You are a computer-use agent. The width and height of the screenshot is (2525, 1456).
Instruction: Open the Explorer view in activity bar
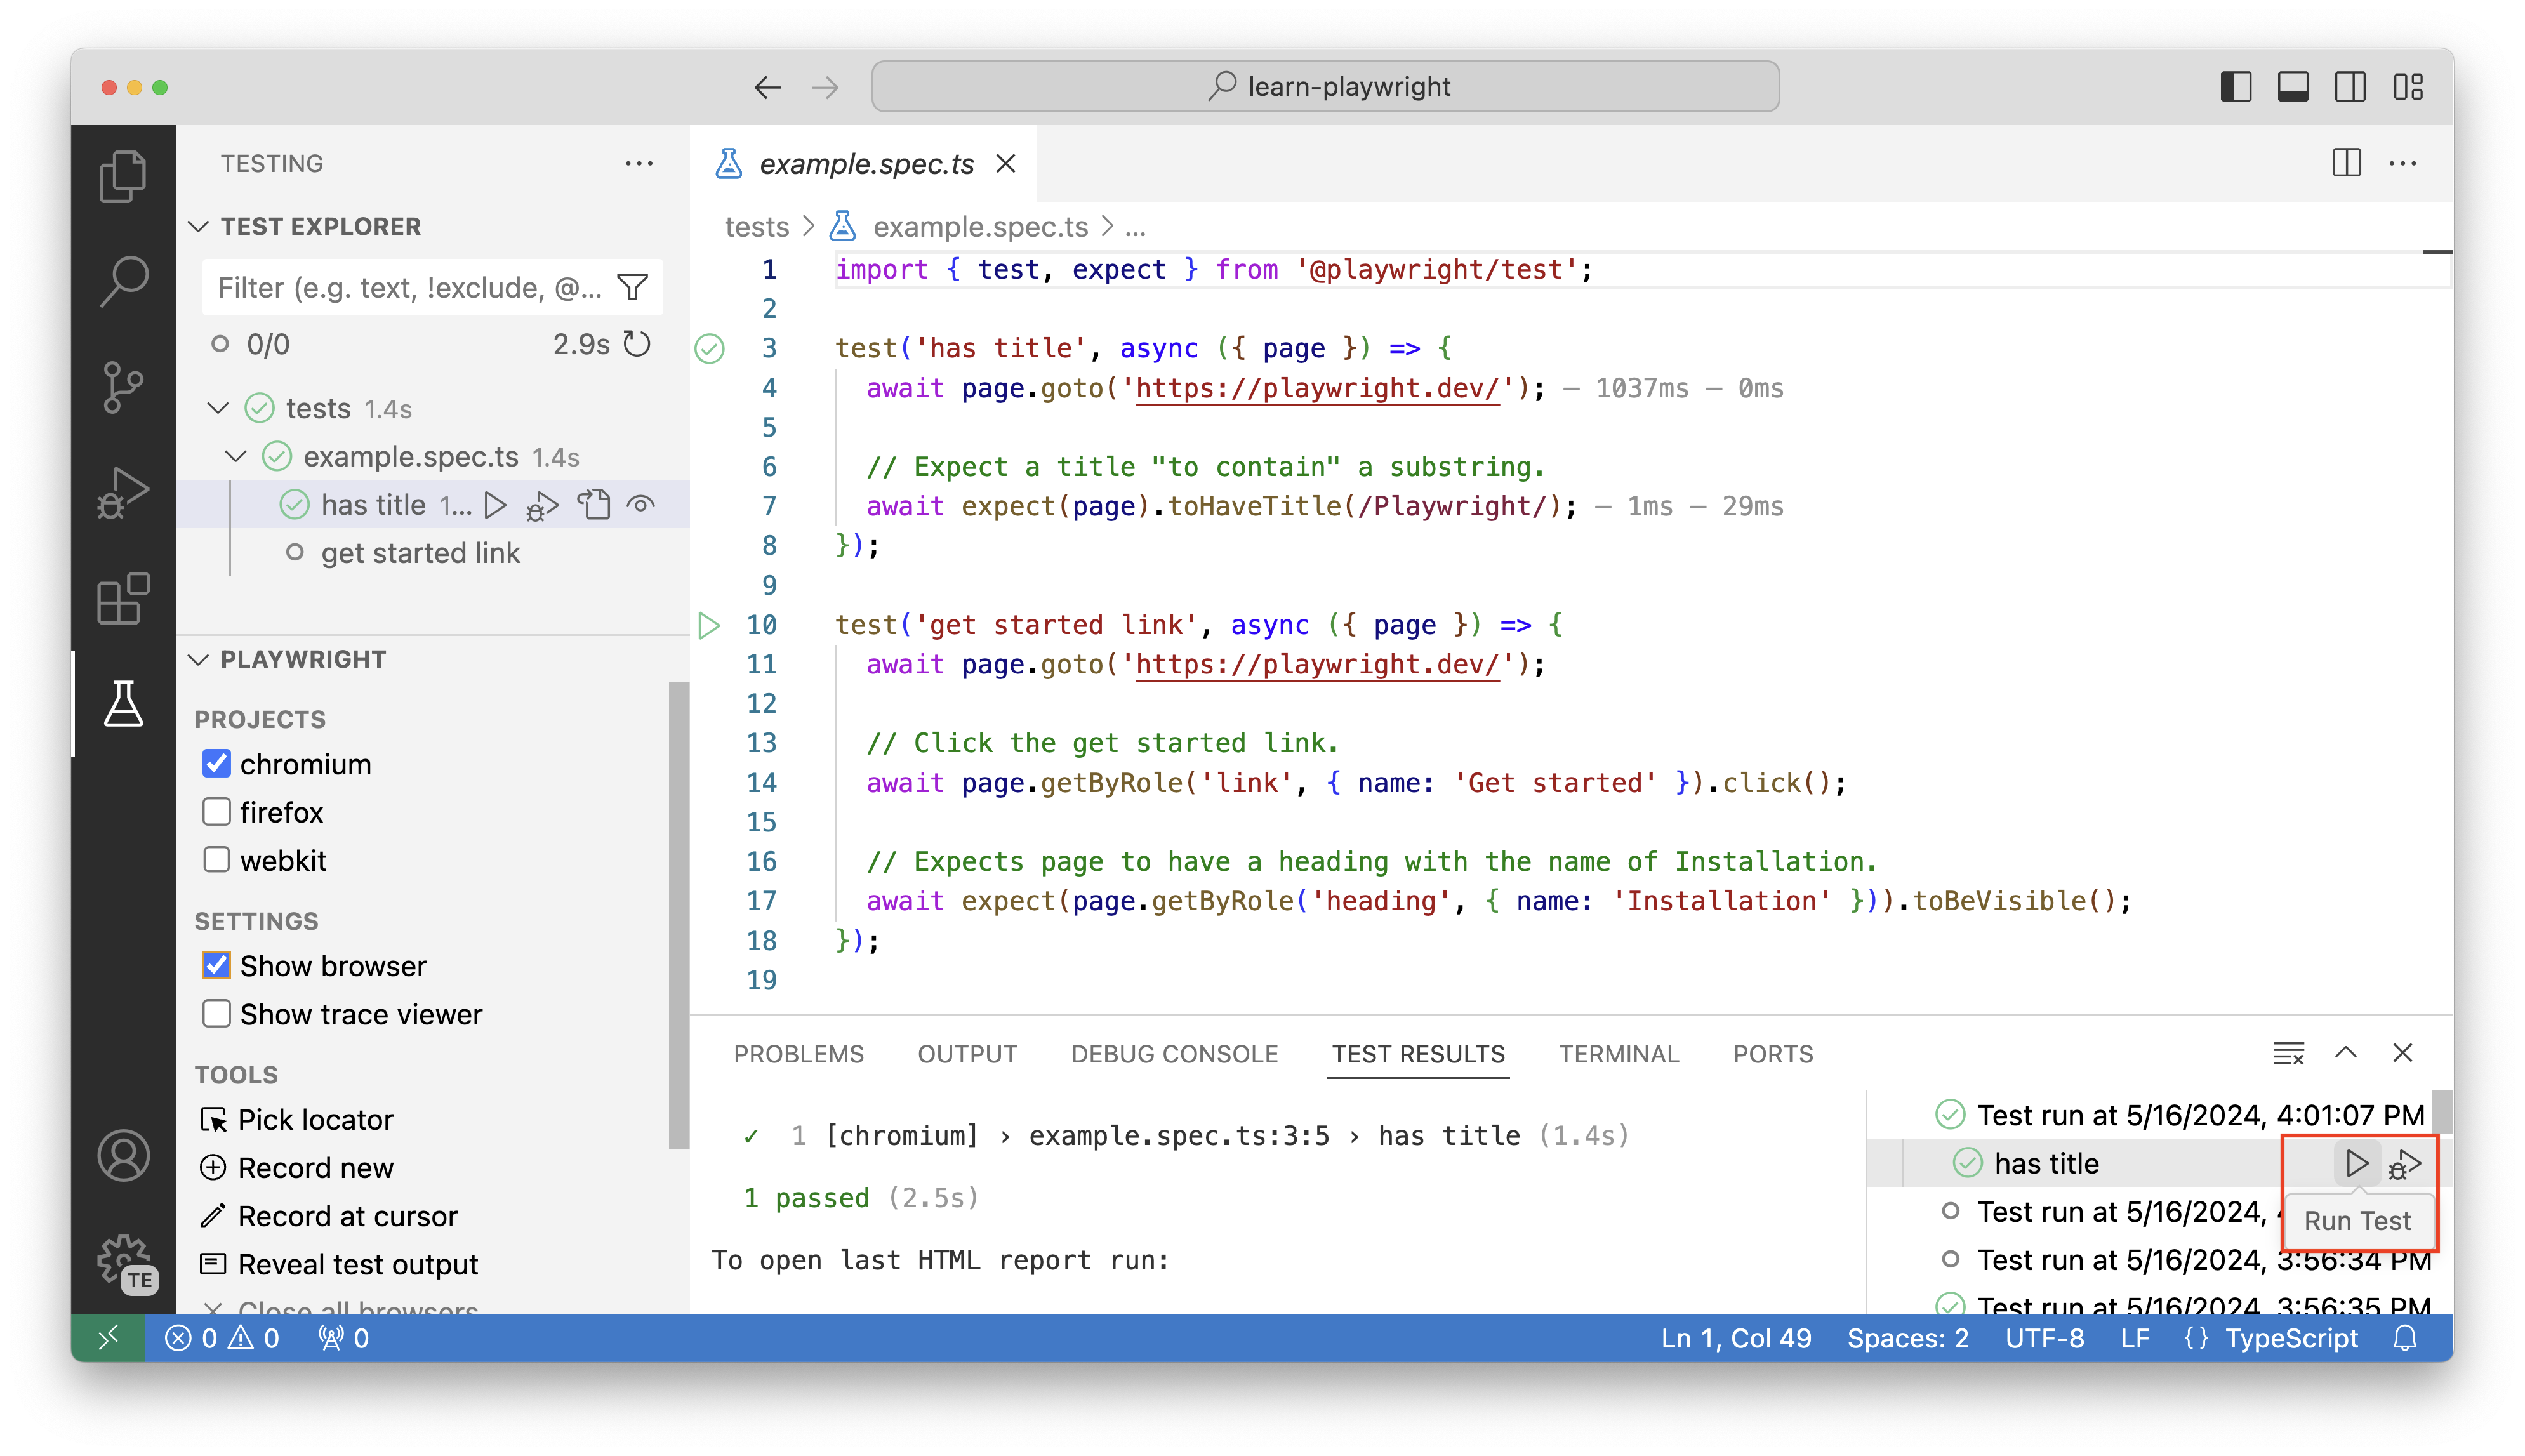pyautogui.click(x=123, y=177)
